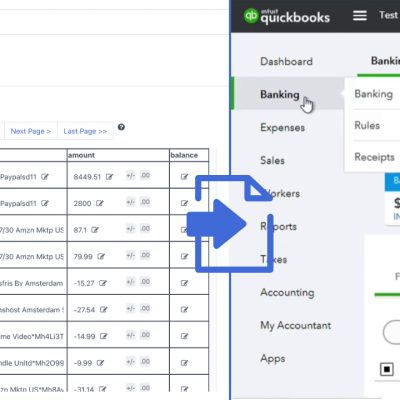Edit balance cell in the -15.27 row
The width and height of the screenshot is (400, 400).
184,283
